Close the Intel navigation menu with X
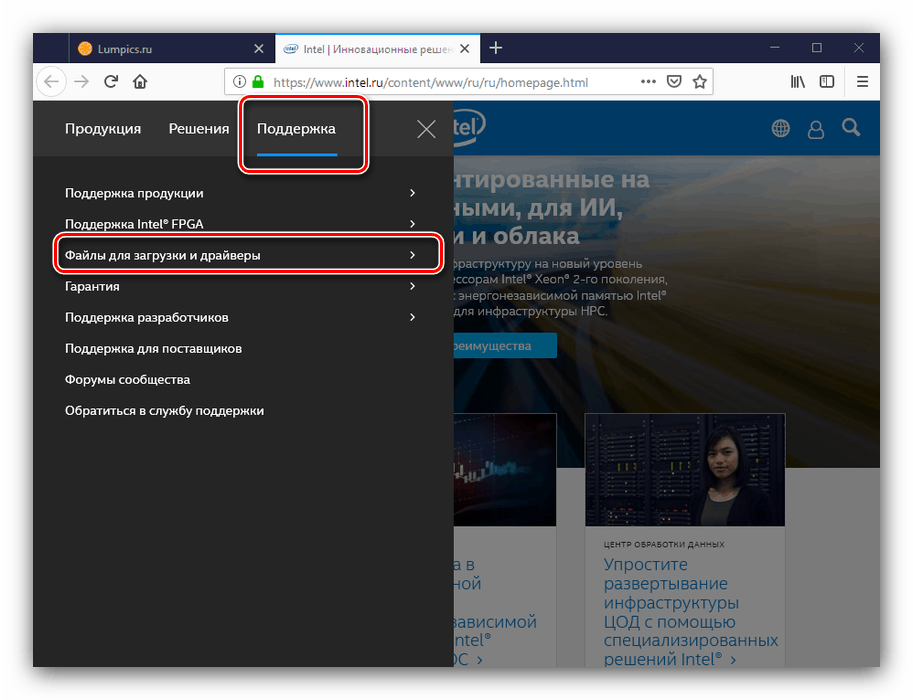The height and width of the screenshot is (700, 913). click(426, 129)
